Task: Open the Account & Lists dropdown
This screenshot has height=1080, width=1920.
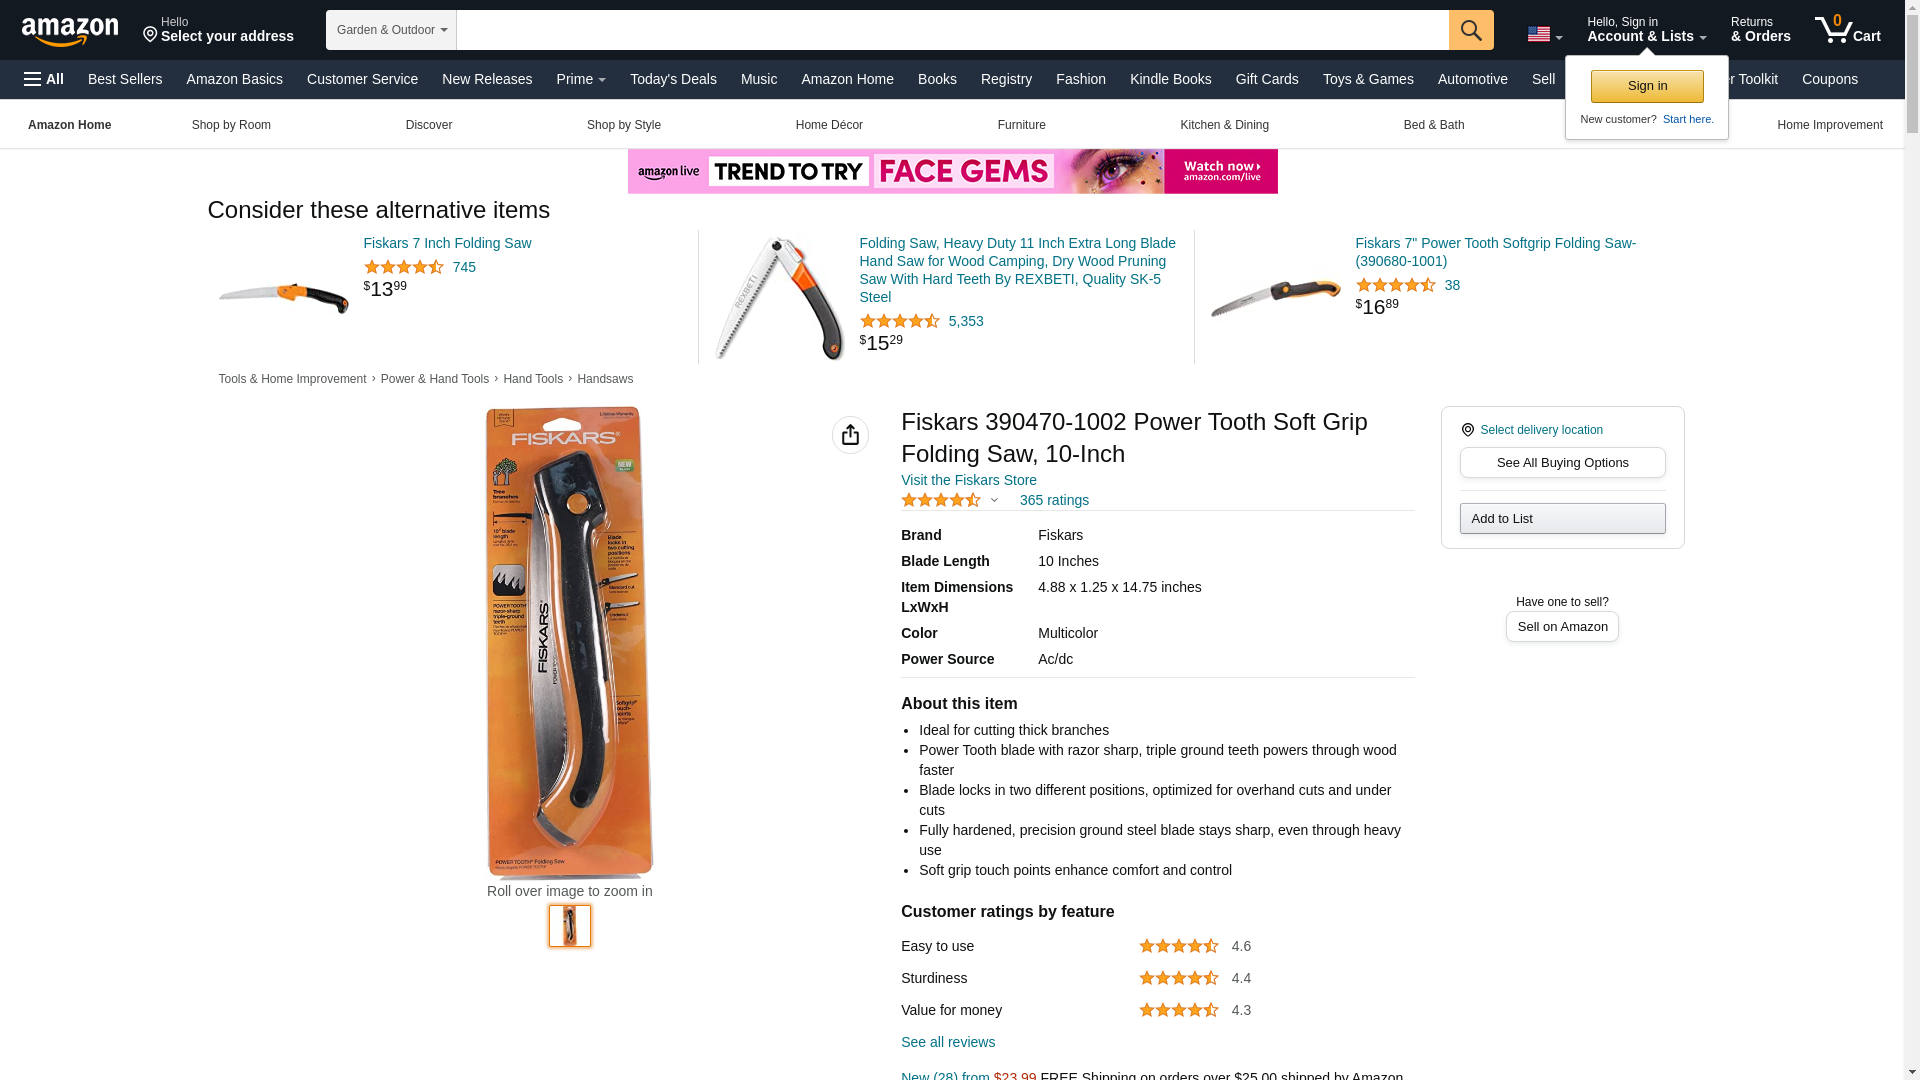Action: click(x=1646, y=30)
